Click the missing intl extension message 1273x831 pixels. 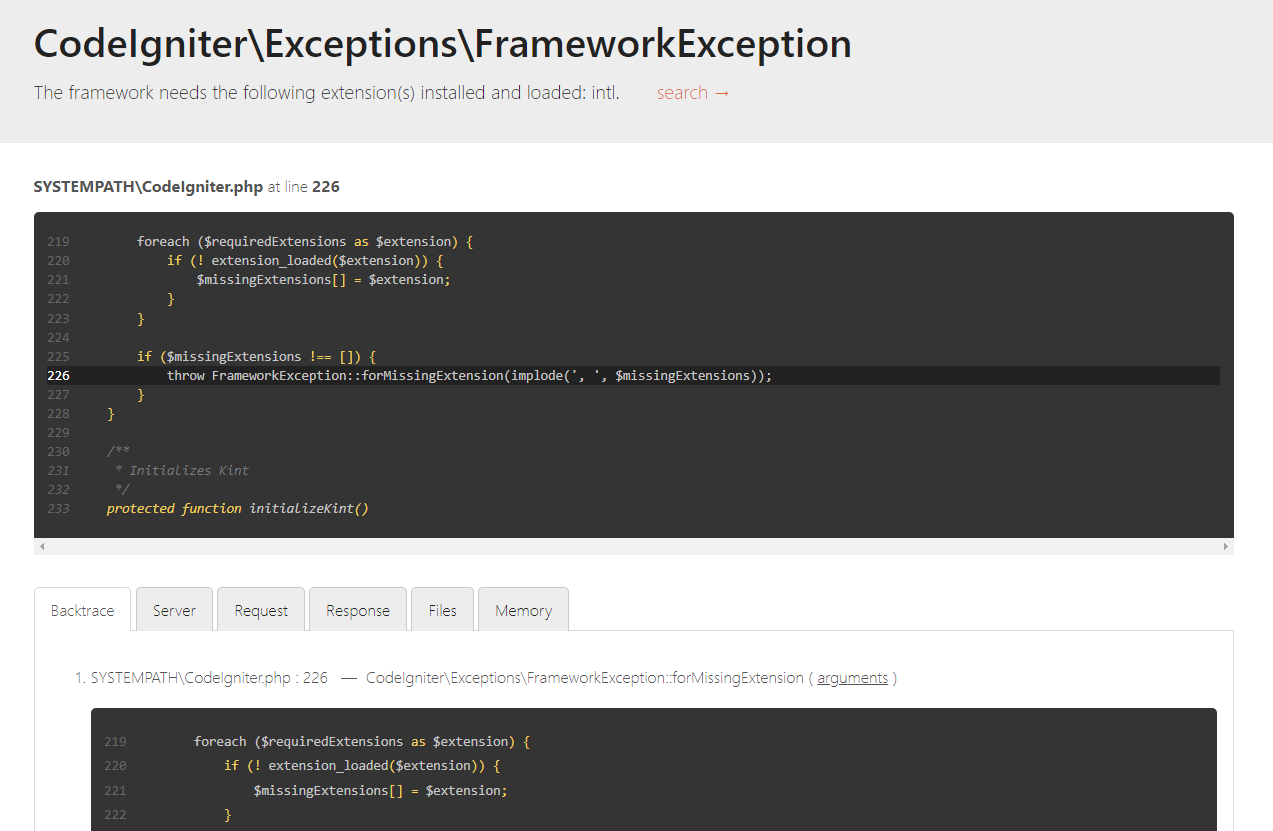click(327, 93)
